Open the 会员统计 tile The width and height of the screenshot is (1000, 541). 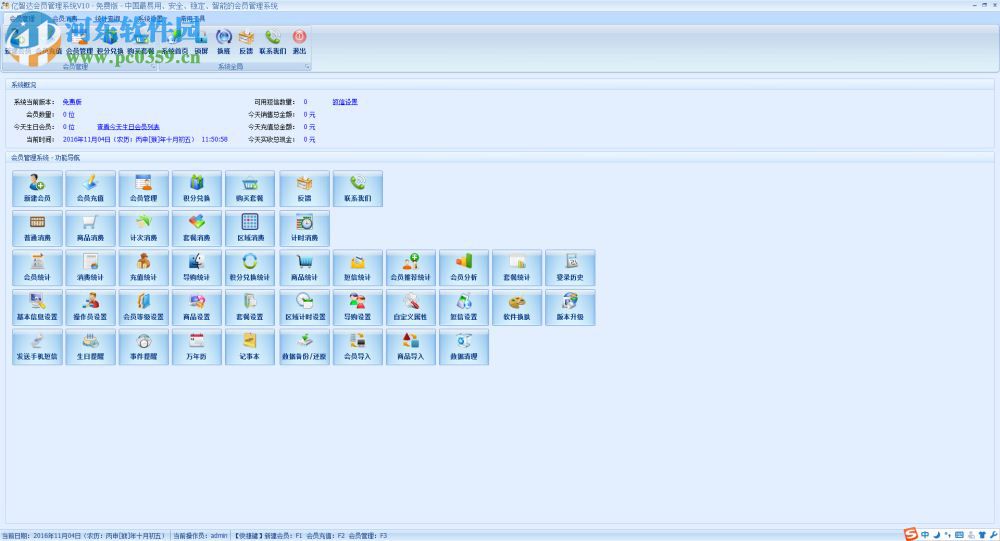pyautogui.click(x=37, y=267)
